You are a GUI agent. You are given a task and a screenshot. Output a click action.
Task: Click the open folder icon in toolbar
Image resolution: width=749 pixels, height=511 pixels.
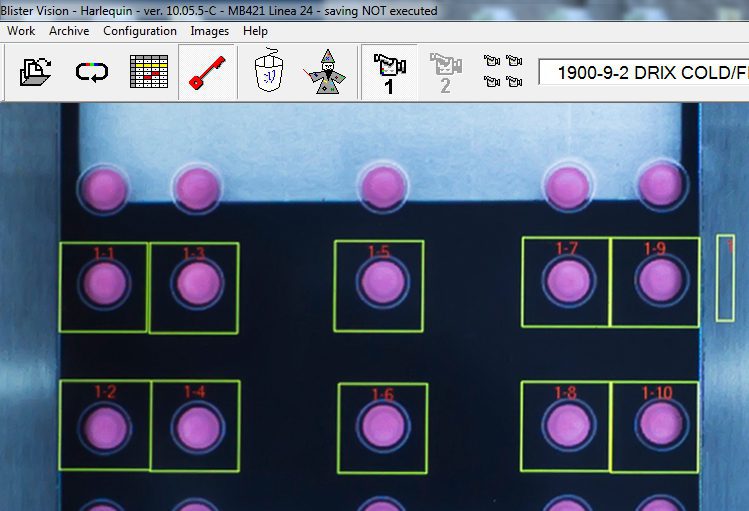click(x=36, y=72)
